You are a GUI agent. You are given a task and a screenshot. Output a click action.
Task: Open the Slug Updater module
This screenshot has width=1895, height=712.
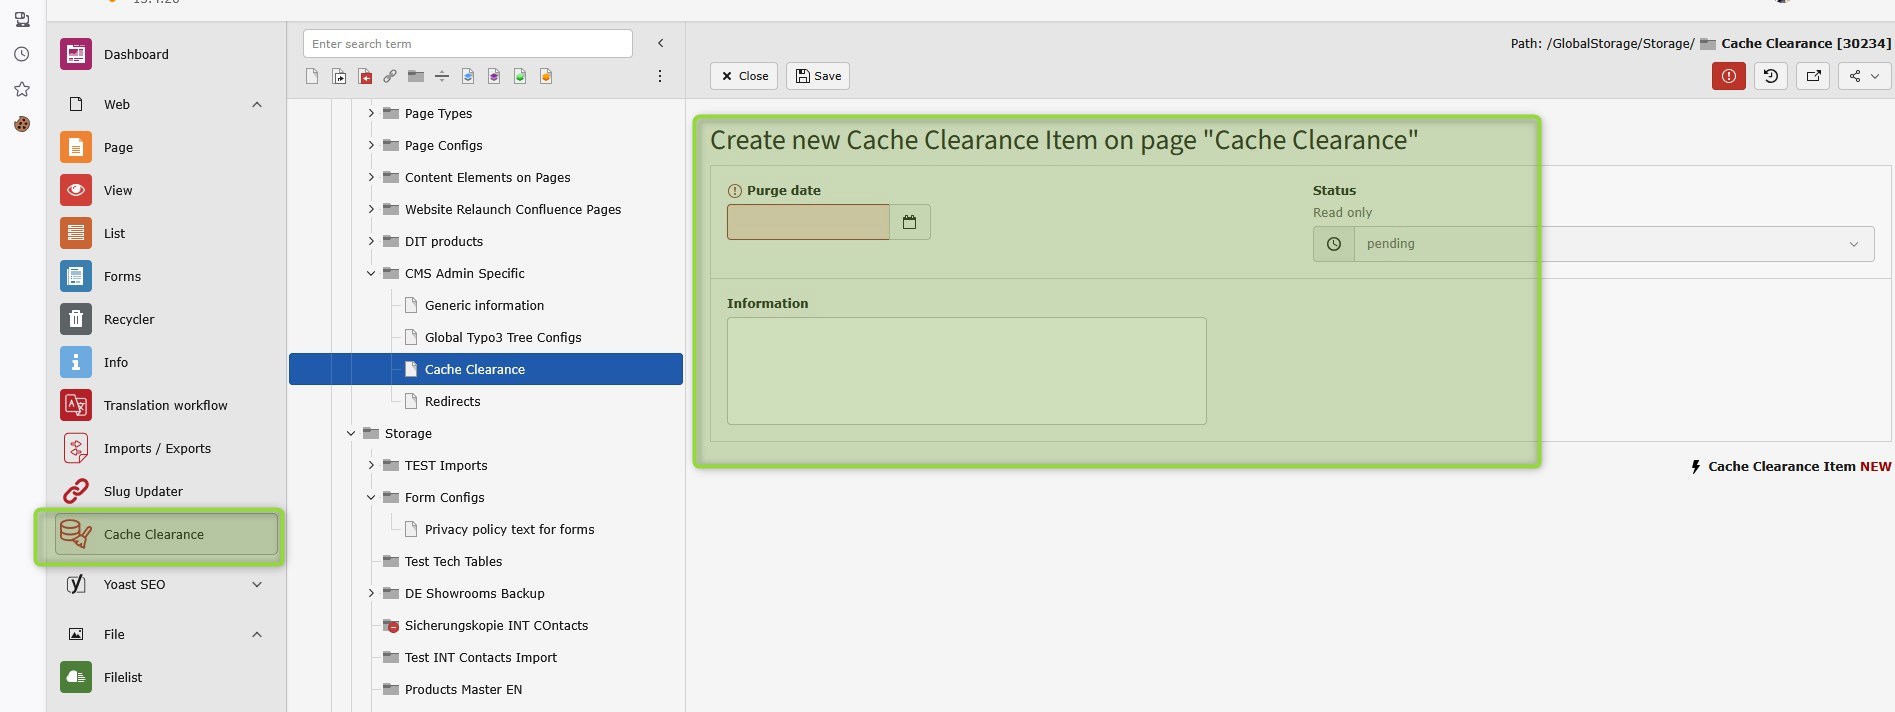point(143,491)
